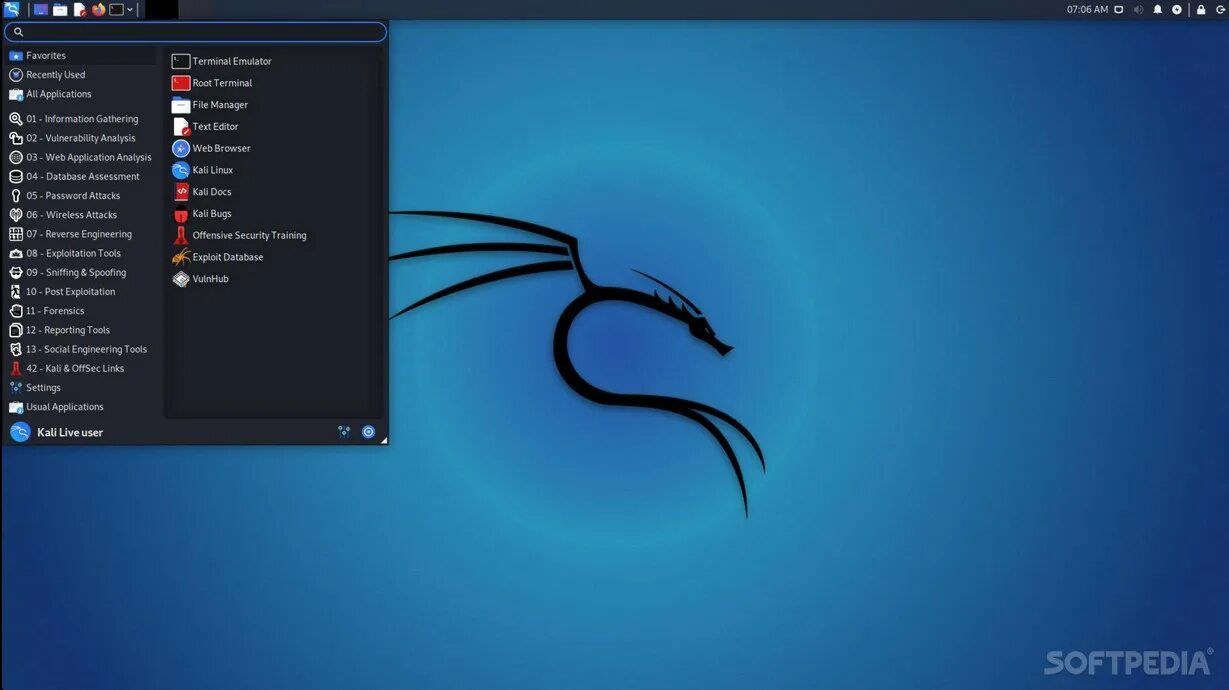Open Show Desktop launcher in top panel

click(x=41, y=9)
